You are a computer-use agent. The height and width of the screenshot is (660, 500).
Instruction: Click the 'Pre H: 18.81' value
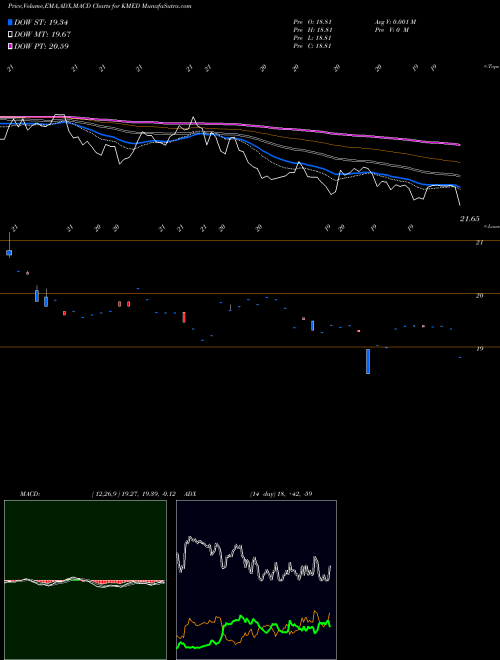click(x=313, y=30)
